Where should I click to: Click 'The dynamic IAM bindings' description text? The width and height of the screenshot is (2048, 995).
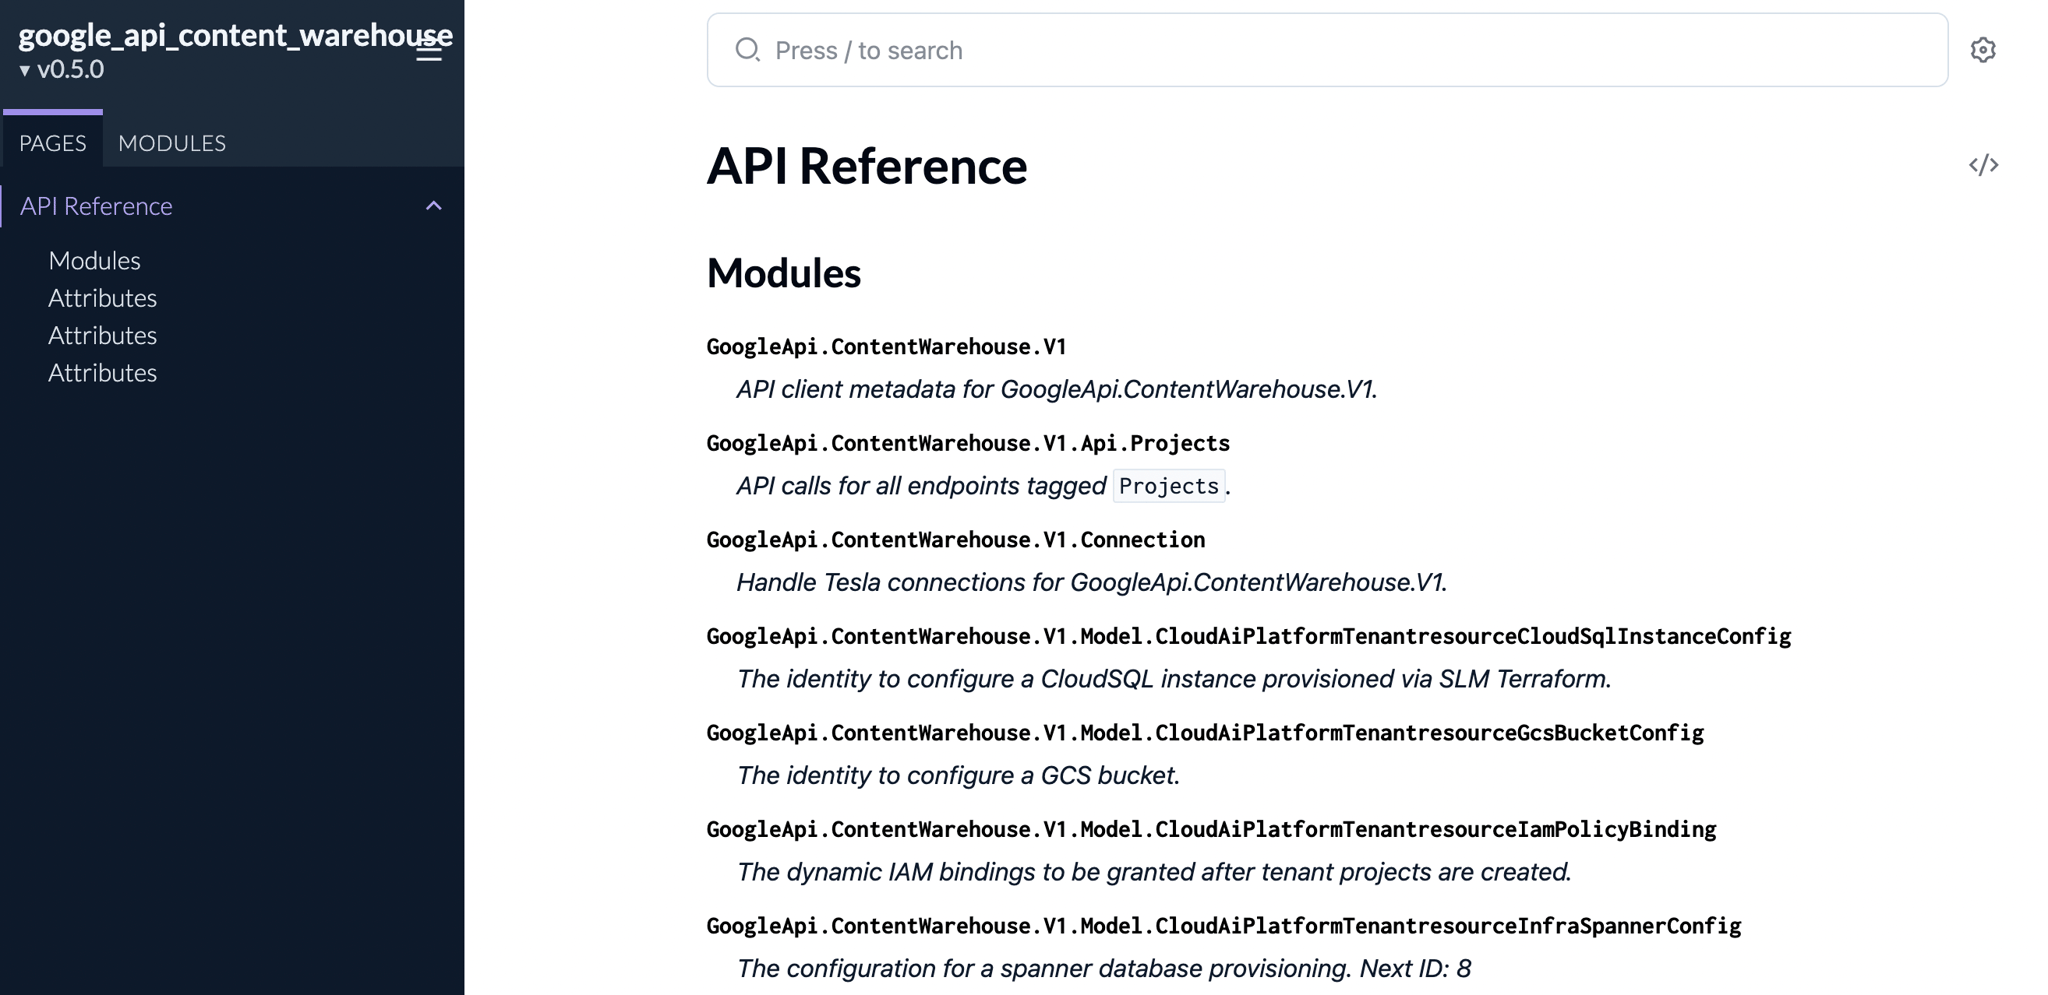tap(1154, 872)
